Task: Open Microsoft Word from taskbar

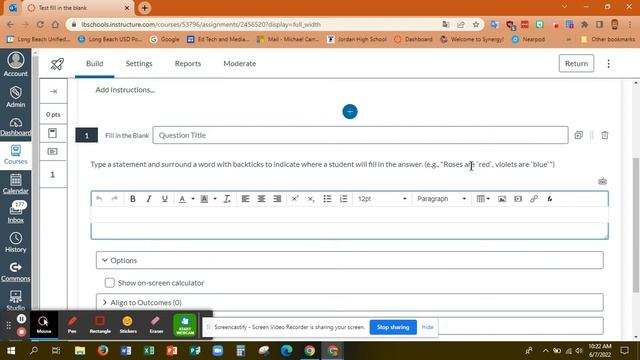Action: [x=126, y=351]
